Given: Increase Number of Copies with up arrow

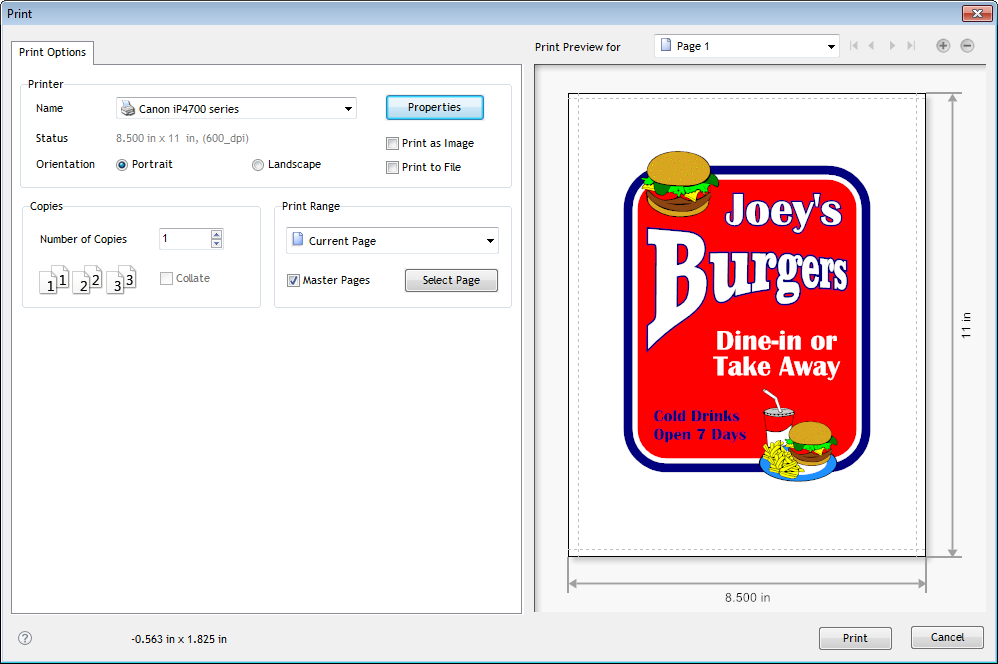Looking at the screenshot, I should (217, 235).
